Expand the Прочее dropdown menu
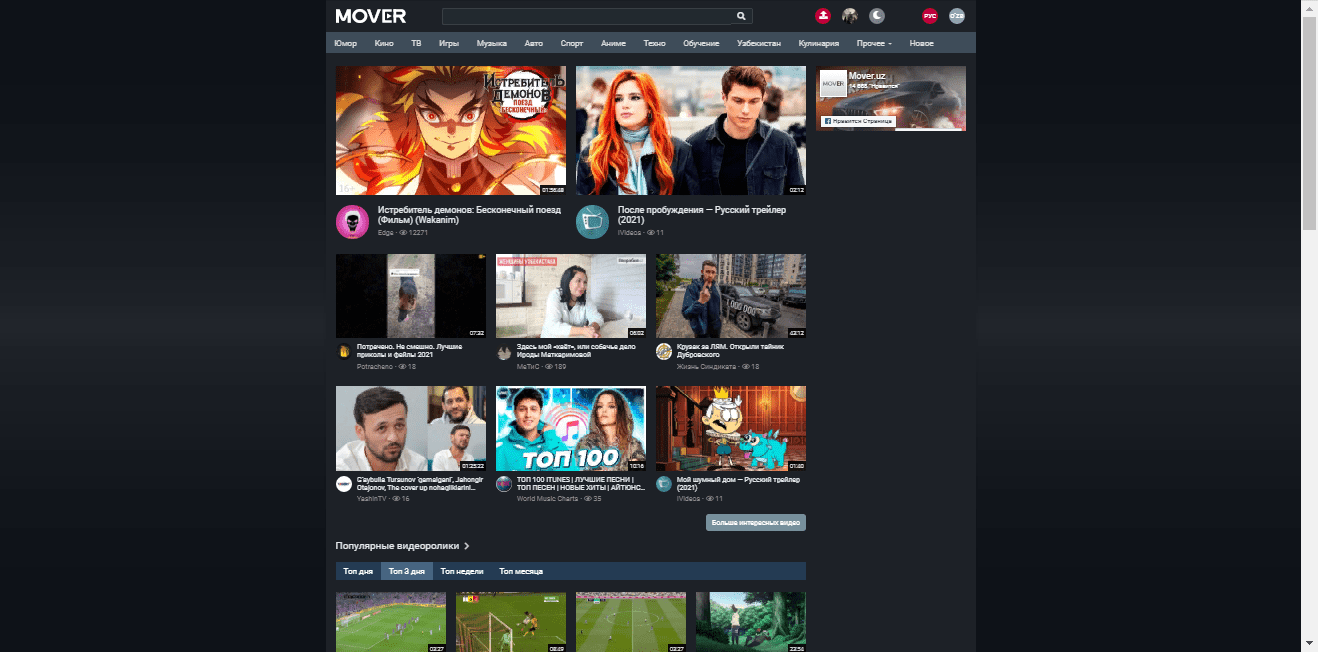 875,44
